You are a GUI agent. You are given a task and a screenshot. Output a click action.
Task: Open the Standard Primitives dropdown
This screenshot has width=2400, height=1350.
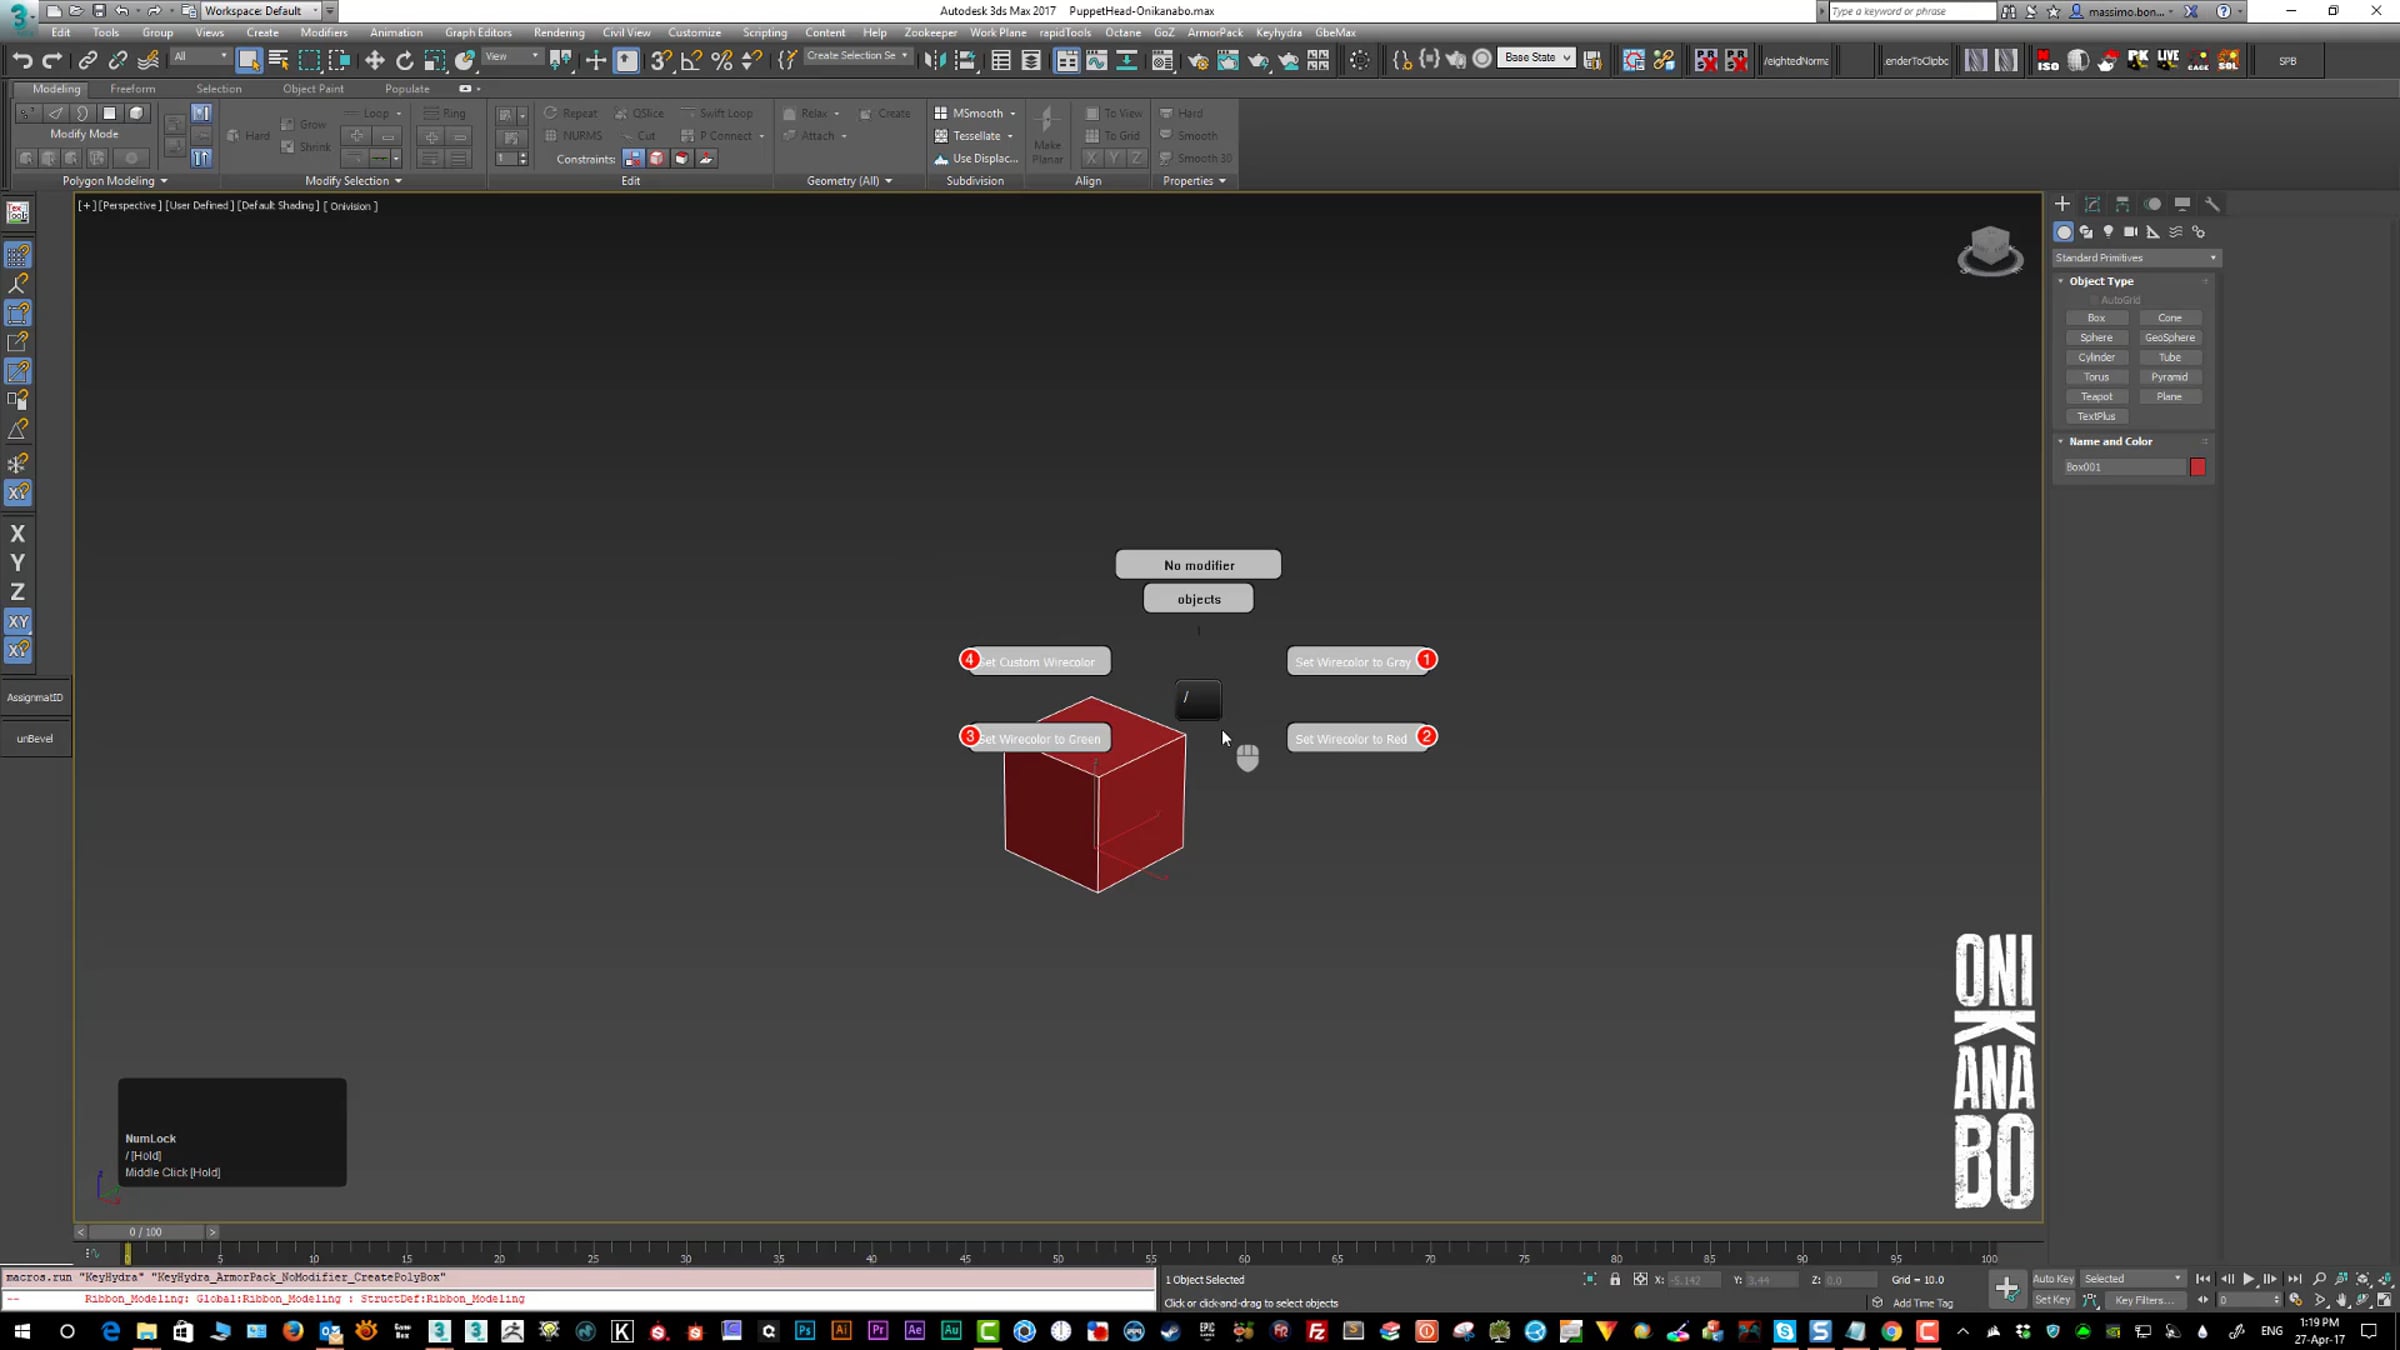click(x=2136, y=258)
